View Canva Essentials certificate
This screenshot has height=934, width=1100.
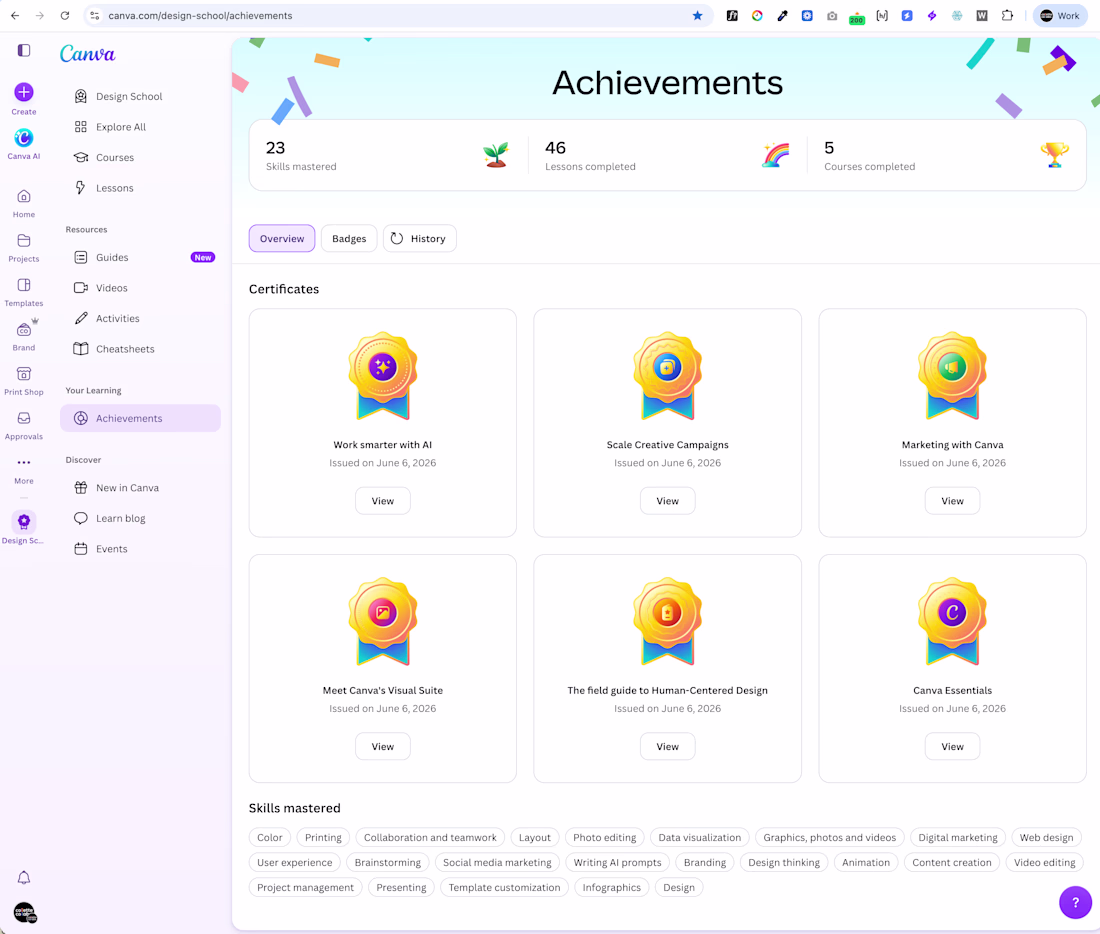pyautogui.click(x=953, y=747)
